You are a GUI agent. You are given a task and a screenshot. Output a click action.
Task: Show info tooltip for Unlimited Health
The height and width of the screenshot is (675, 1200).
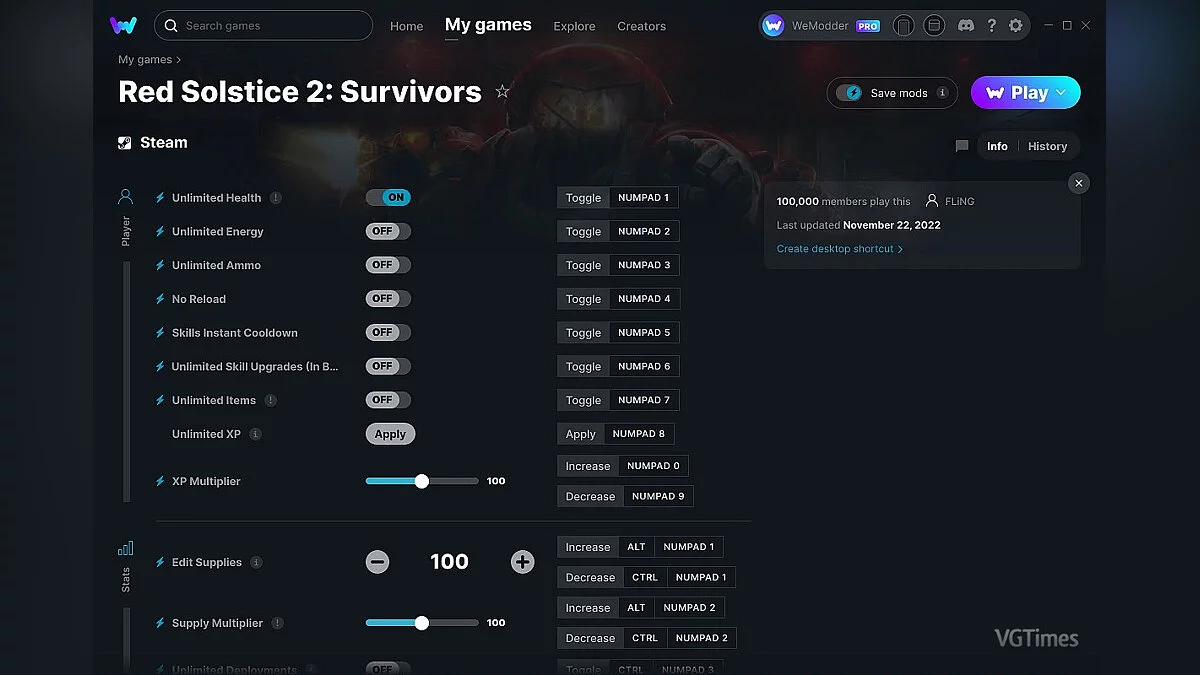point(276,198)
